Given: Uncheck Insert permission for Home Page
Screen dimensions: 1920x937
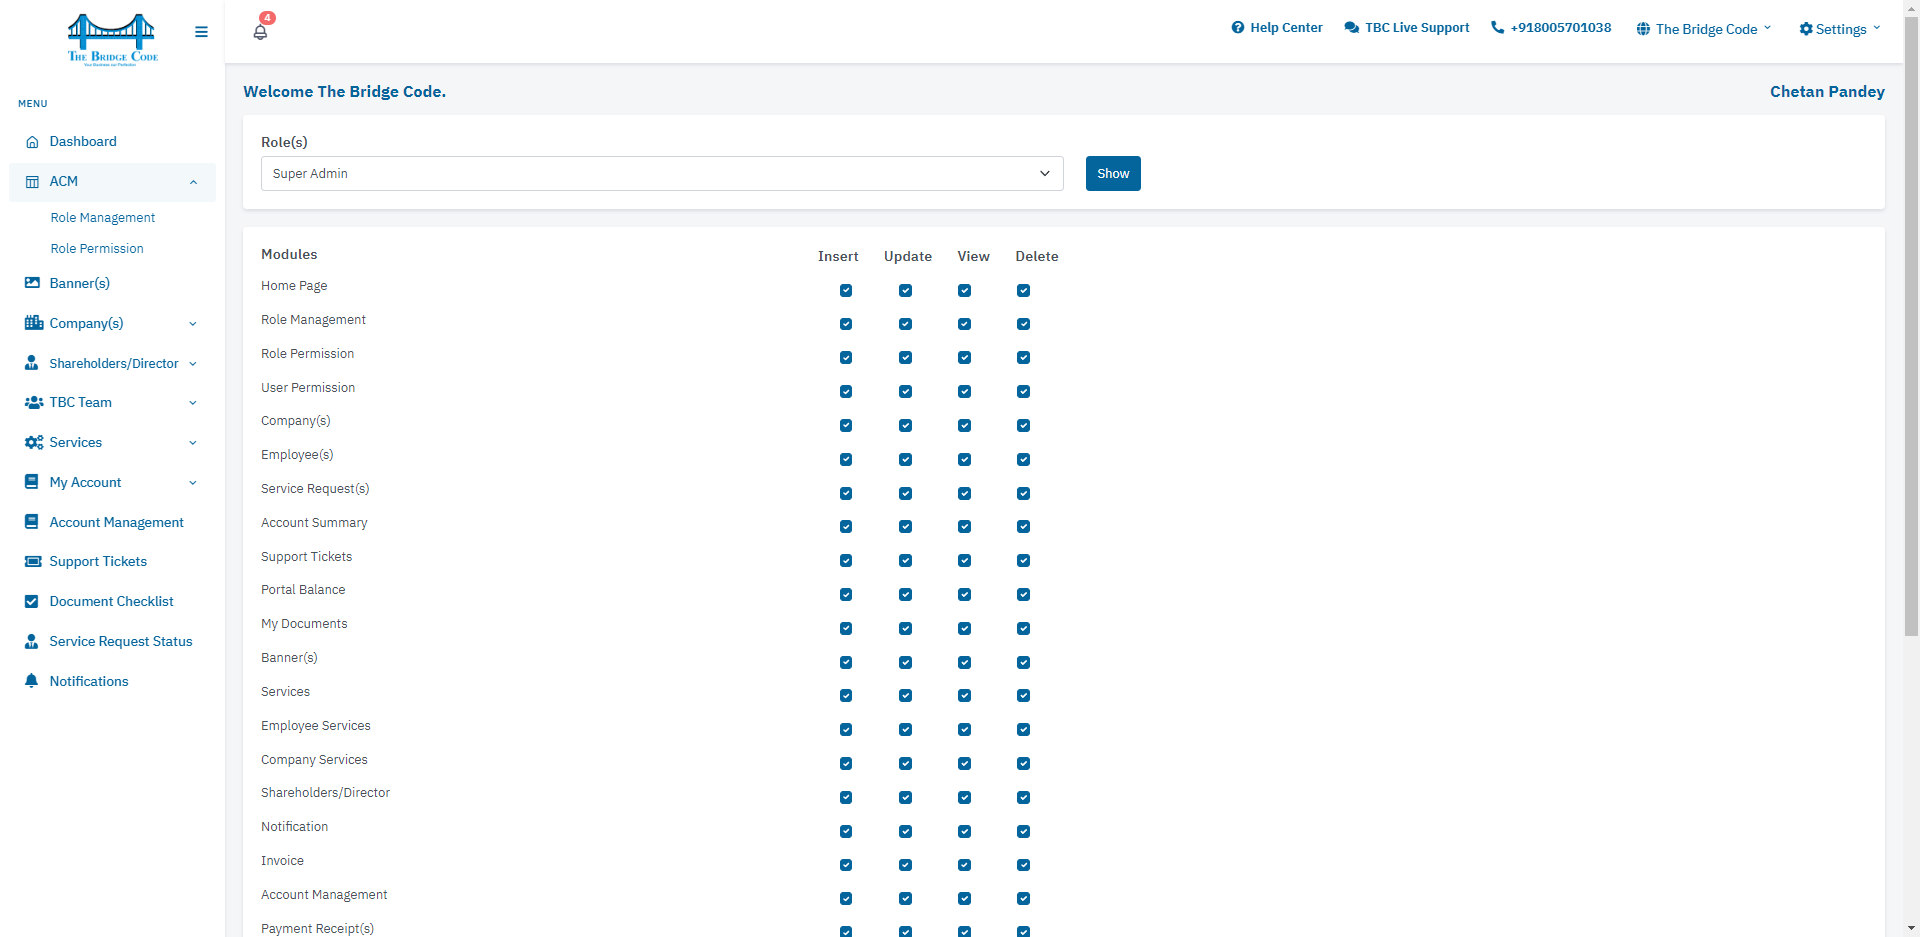Looking at the screenshot, I should tap(846, 291).
